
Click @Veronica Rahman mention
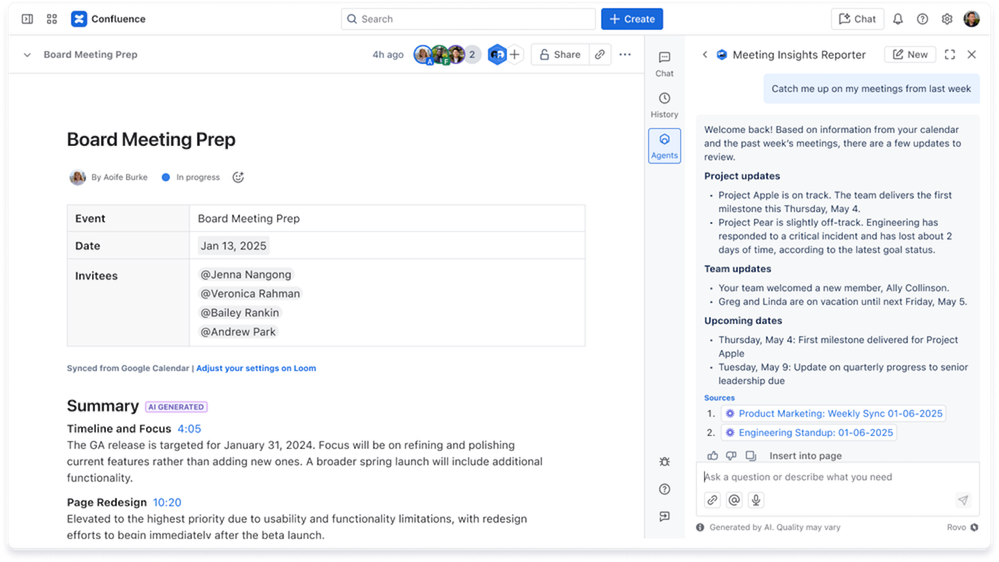(x=250, y=294)
